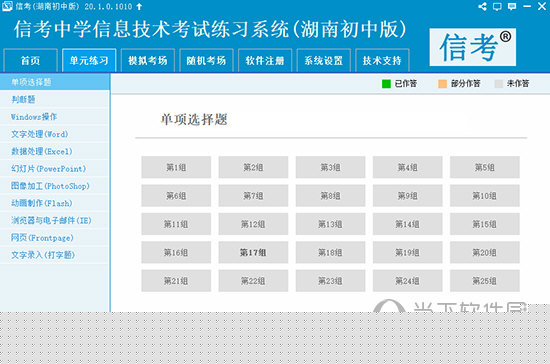
Task: Click the upward arrow update icon beside the version number
Action: (139, 6)
